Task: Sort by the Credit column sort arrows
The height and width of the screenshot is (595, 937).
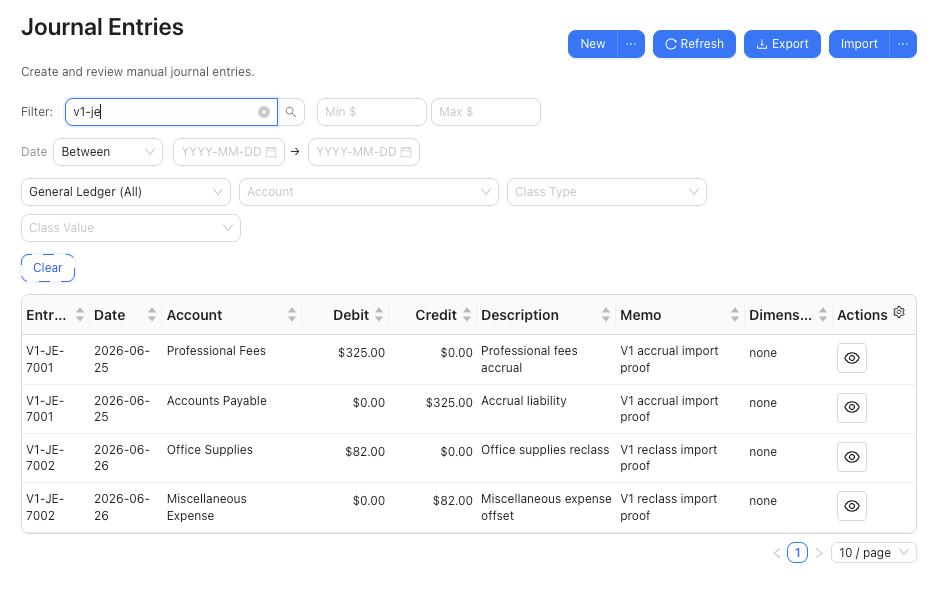Action: click(467, 315)
